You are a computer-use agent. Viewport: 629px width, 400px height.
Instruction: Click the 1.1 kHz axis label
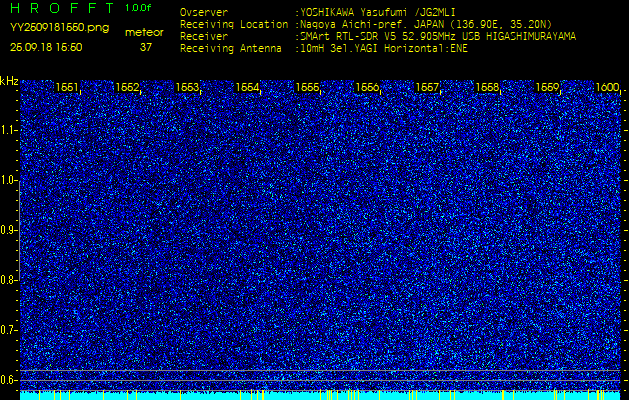pyautogui.click(x=8, y=130)
